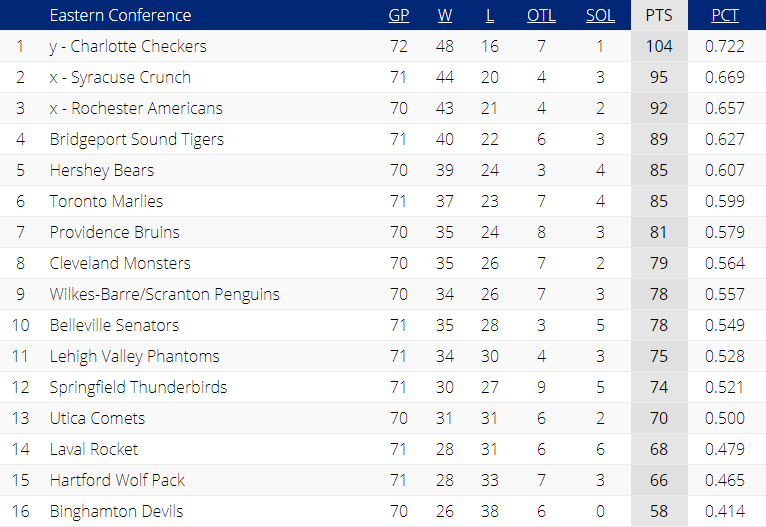Image resolution: width=766 pixels, height=527 pixels.
Task: Select the Rochester Americans row
Action: 383,108
